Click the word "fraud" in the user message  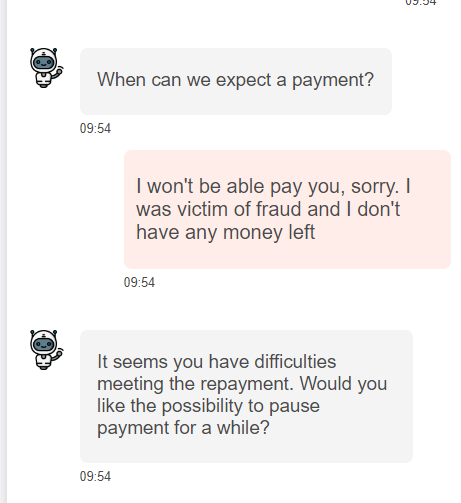[x=279, y=209]
